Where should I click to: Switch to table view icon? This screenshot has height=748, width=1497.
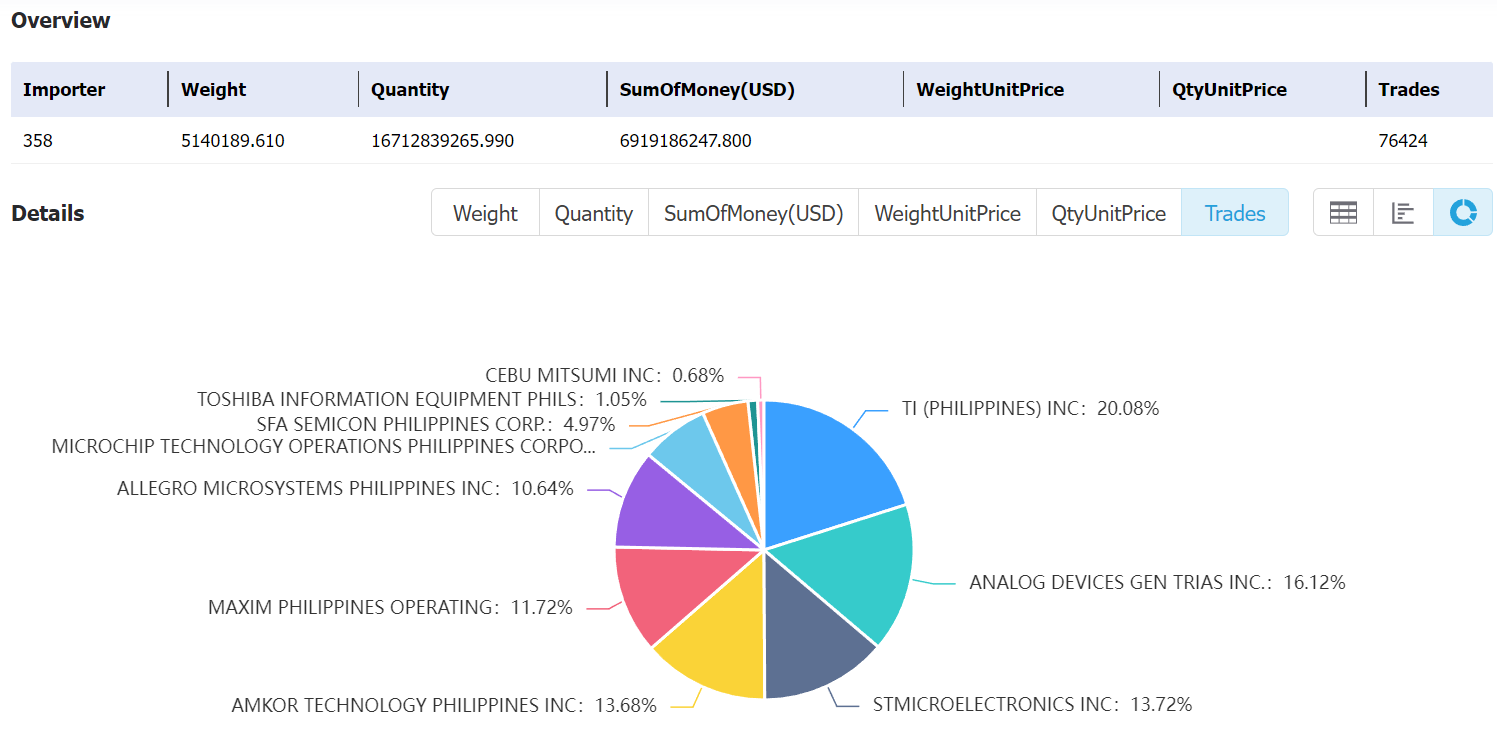(x=1343, y=213)
